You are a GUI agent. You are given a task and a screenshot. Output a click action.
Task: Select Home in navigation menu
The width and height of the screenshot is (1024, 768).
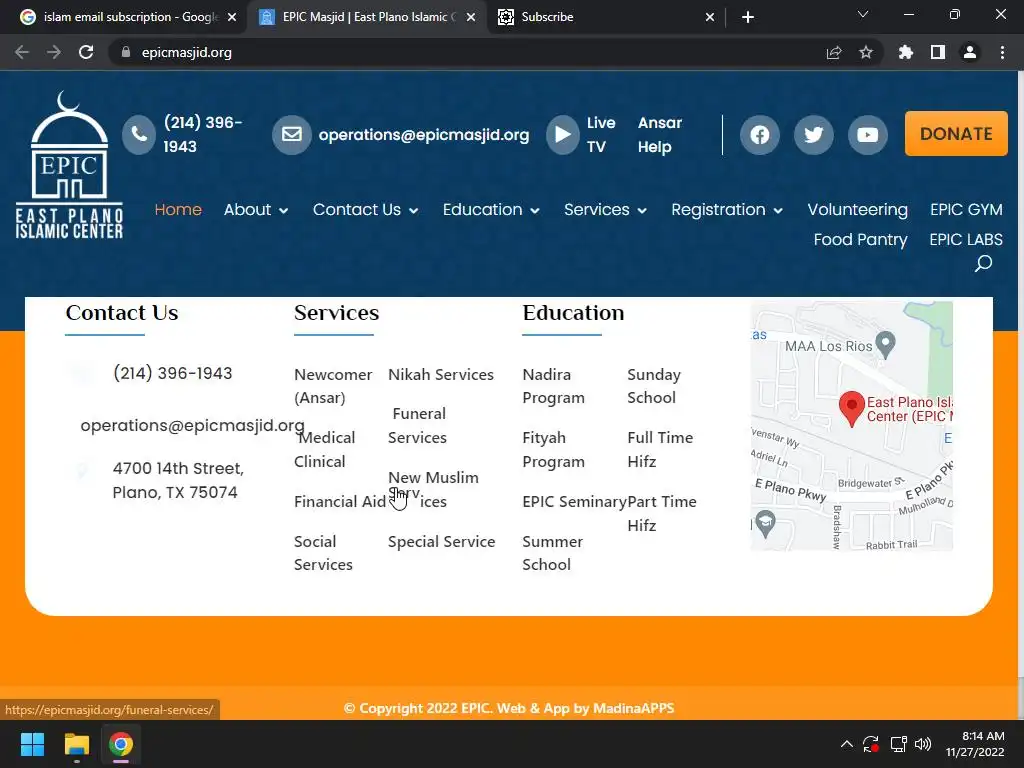178,210
